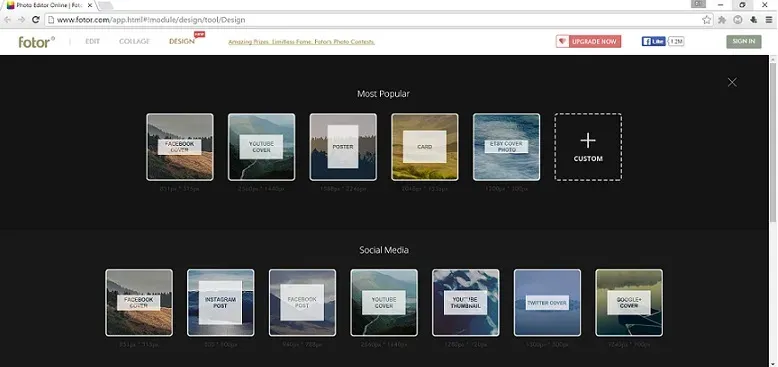The image size is (778, 367).
Task: Click the 12M Facebook like count
Action: click(x=676, y=42)
